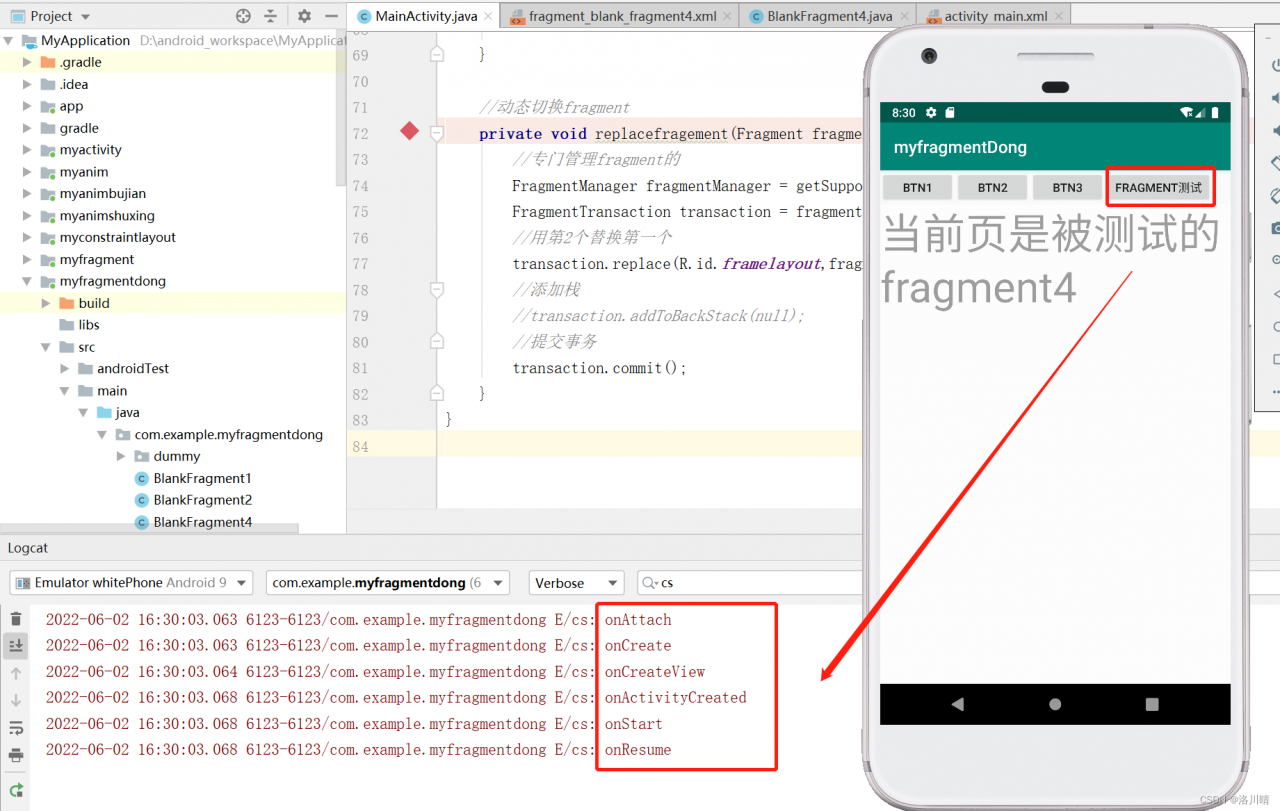Click the onResume log line
The image size is (1280, 811).
(x=359, y=750)
